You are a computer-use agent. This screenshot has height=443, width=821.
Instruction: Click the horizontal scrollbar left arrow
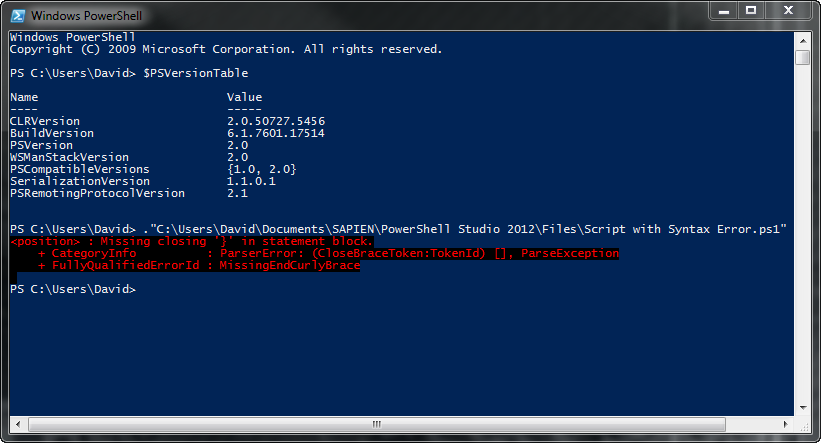(18, 424)
